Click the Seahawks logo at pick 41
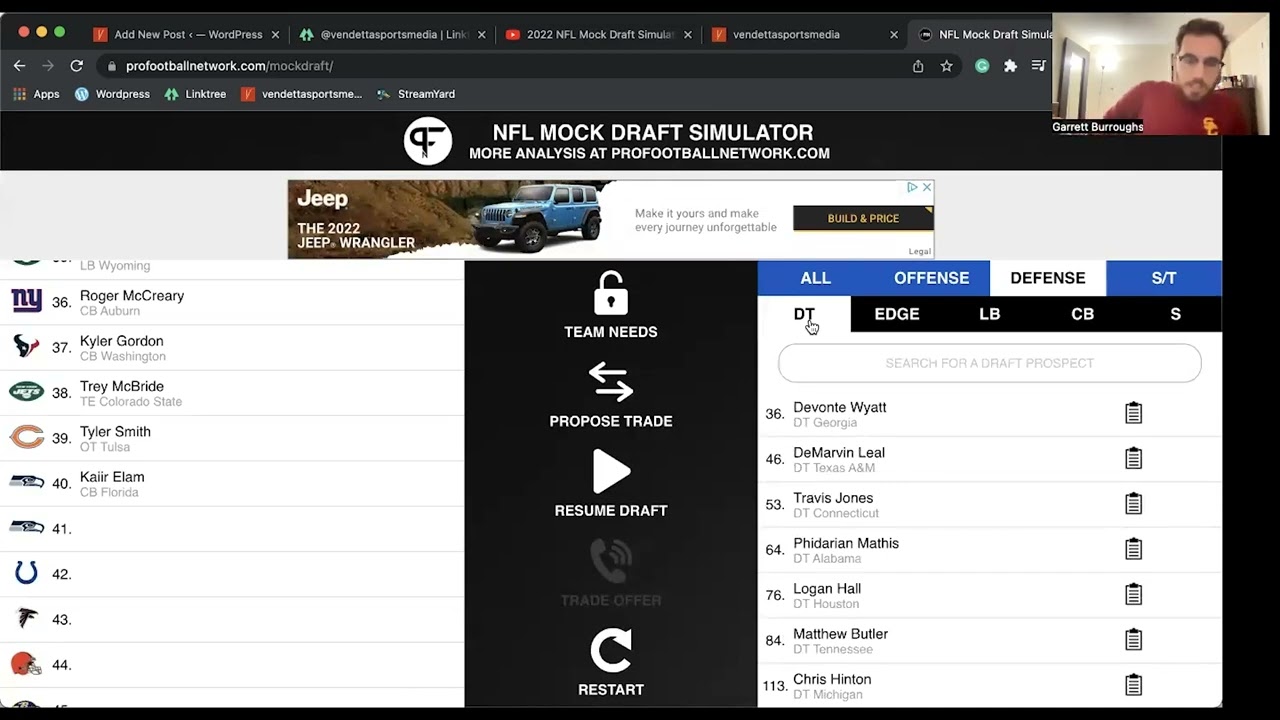 (27, 527)
